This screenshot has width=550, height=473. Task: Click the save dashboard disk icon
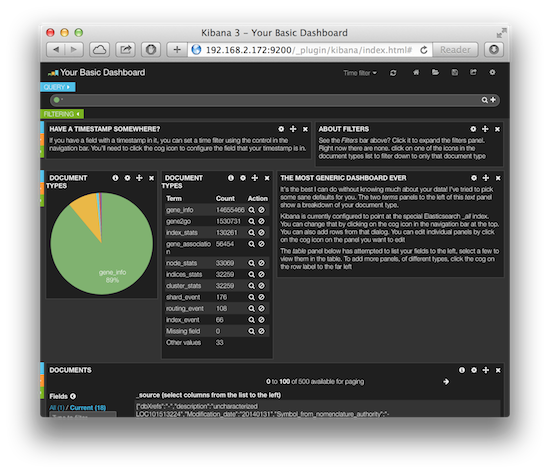(455, 72)
